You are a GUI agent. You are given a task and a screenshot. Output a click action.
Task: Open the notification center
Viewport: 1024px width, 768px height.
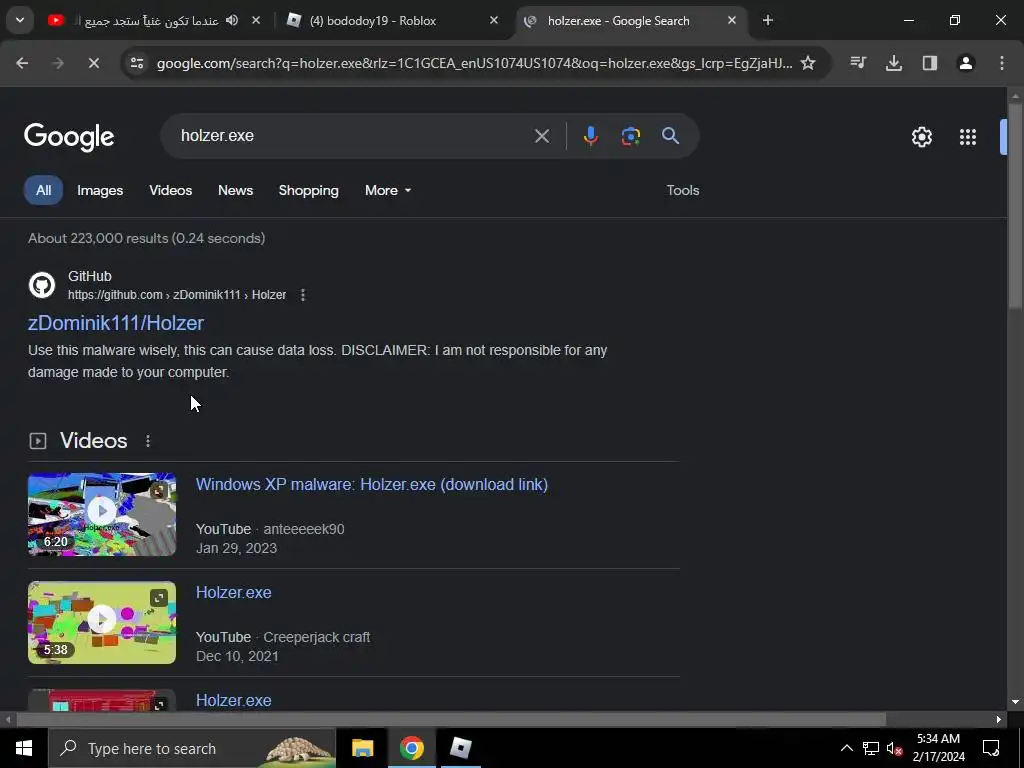click(991, 748)
